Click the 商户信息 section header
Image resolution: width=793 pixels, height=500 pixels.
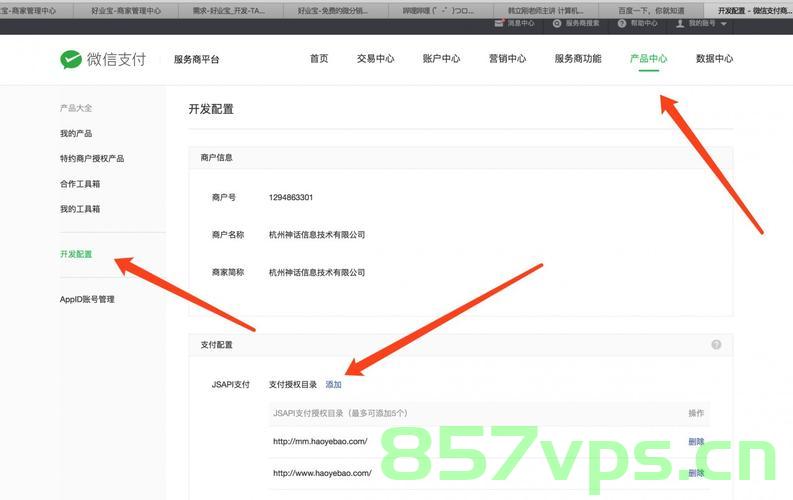pos(216,157)
